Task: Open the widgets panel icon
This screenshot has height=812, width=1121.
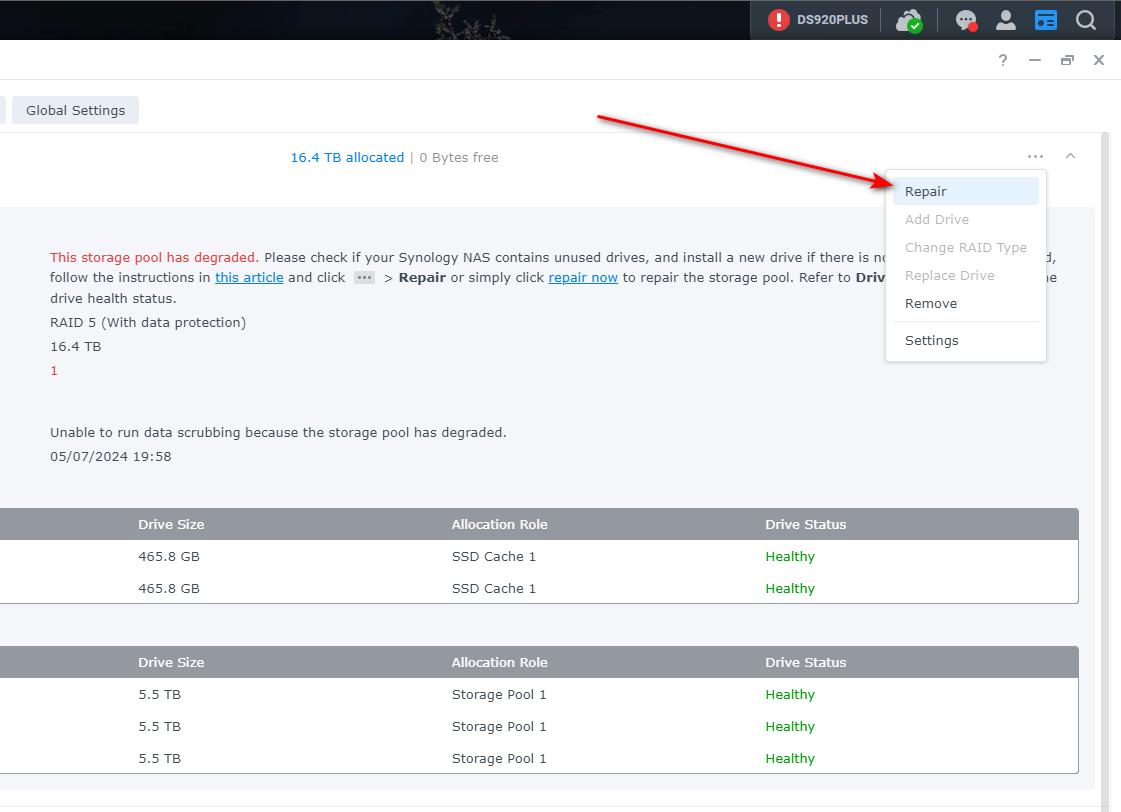Action: coord(1045,20)
